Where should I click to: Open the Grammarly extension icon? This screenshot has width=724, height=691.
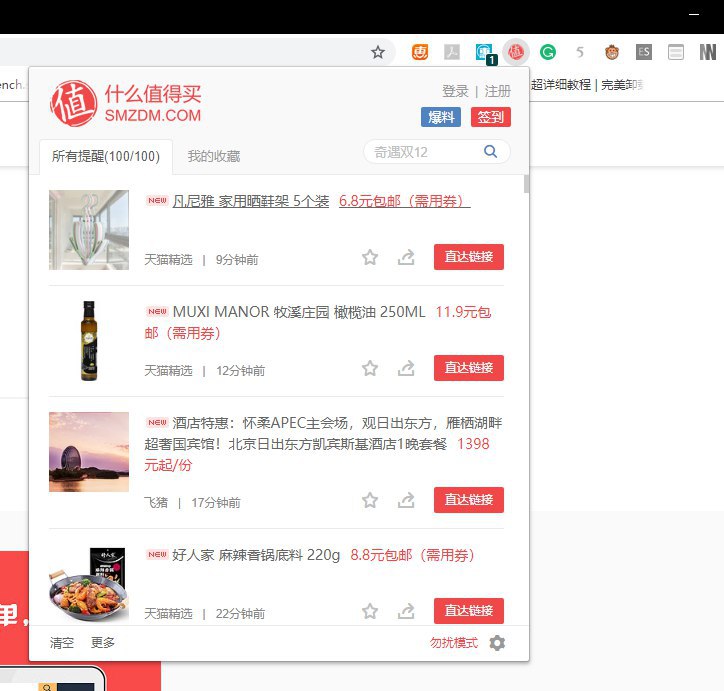[x=548, y=52]
